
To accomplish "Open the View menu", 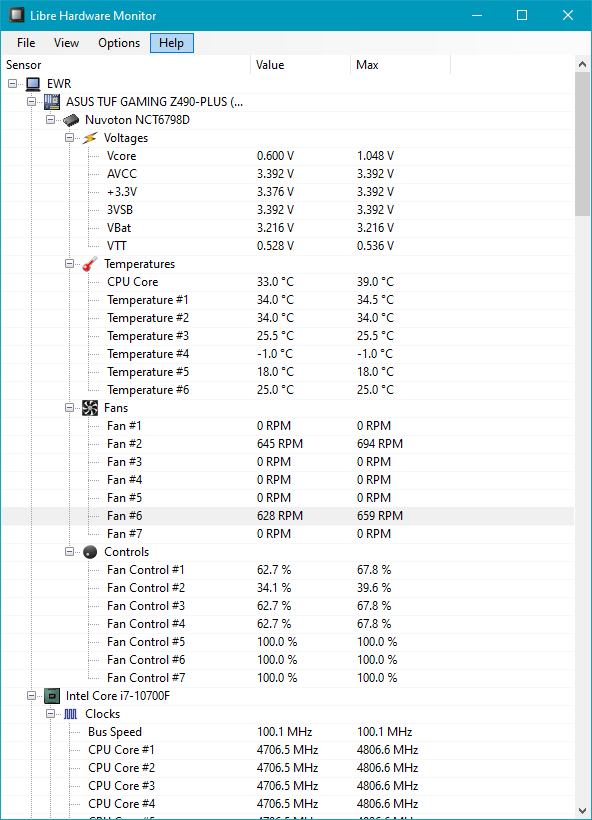I will point(66,43).
